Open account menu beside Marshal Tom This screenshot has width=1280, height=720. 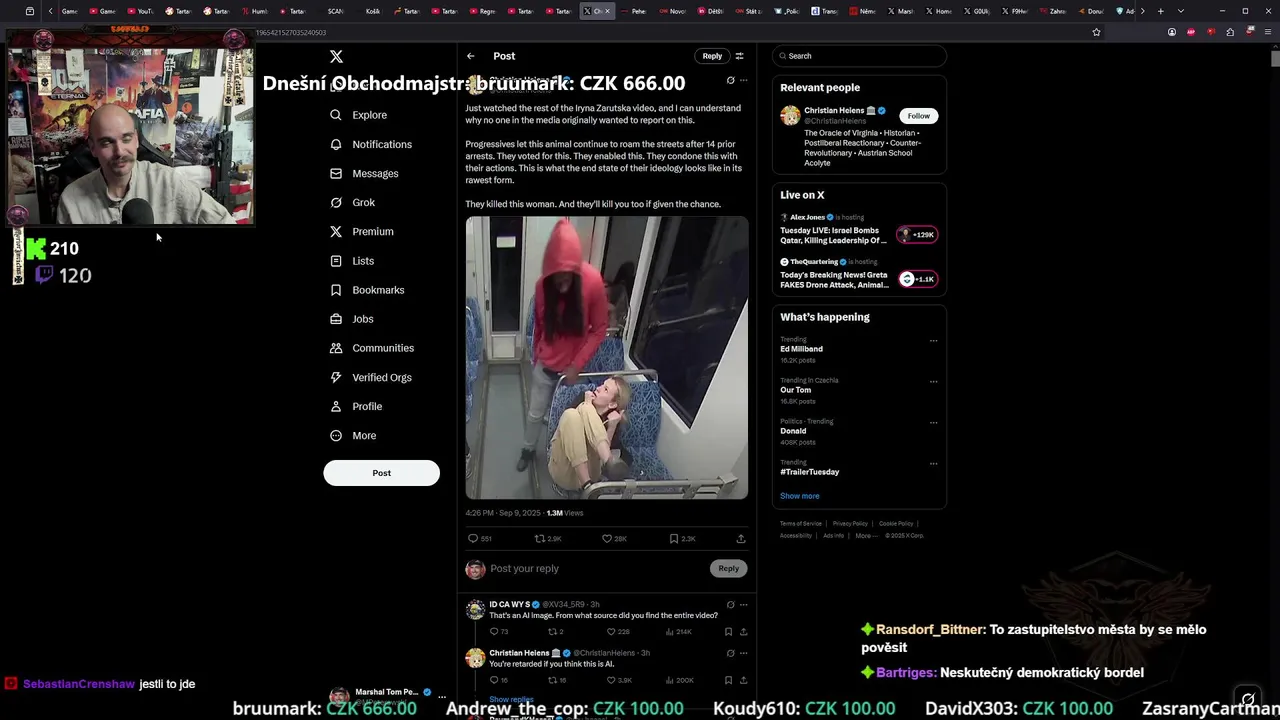pyautogui.click(x=442, y=696)
